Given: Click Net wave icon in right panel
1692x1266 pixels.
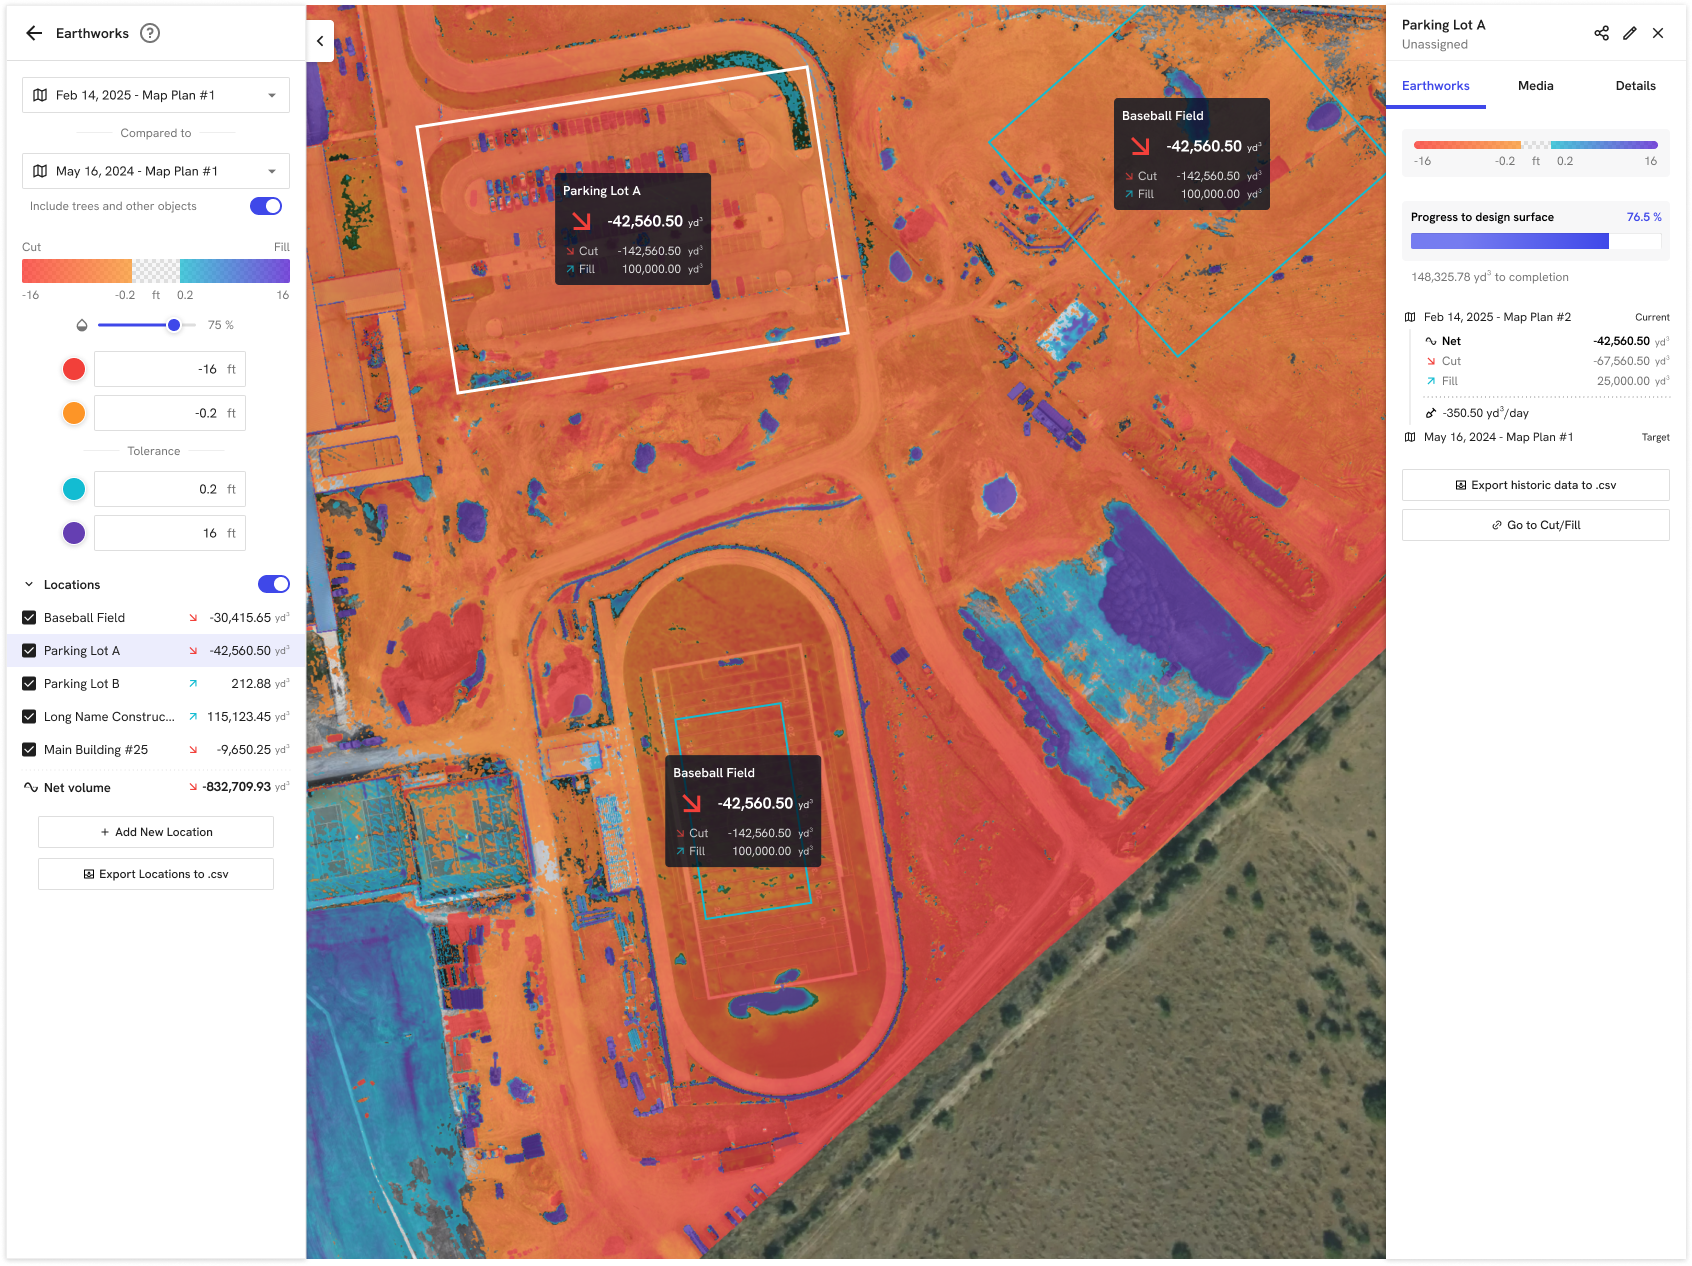Looking at the screenshot, I should [1431, 341].
